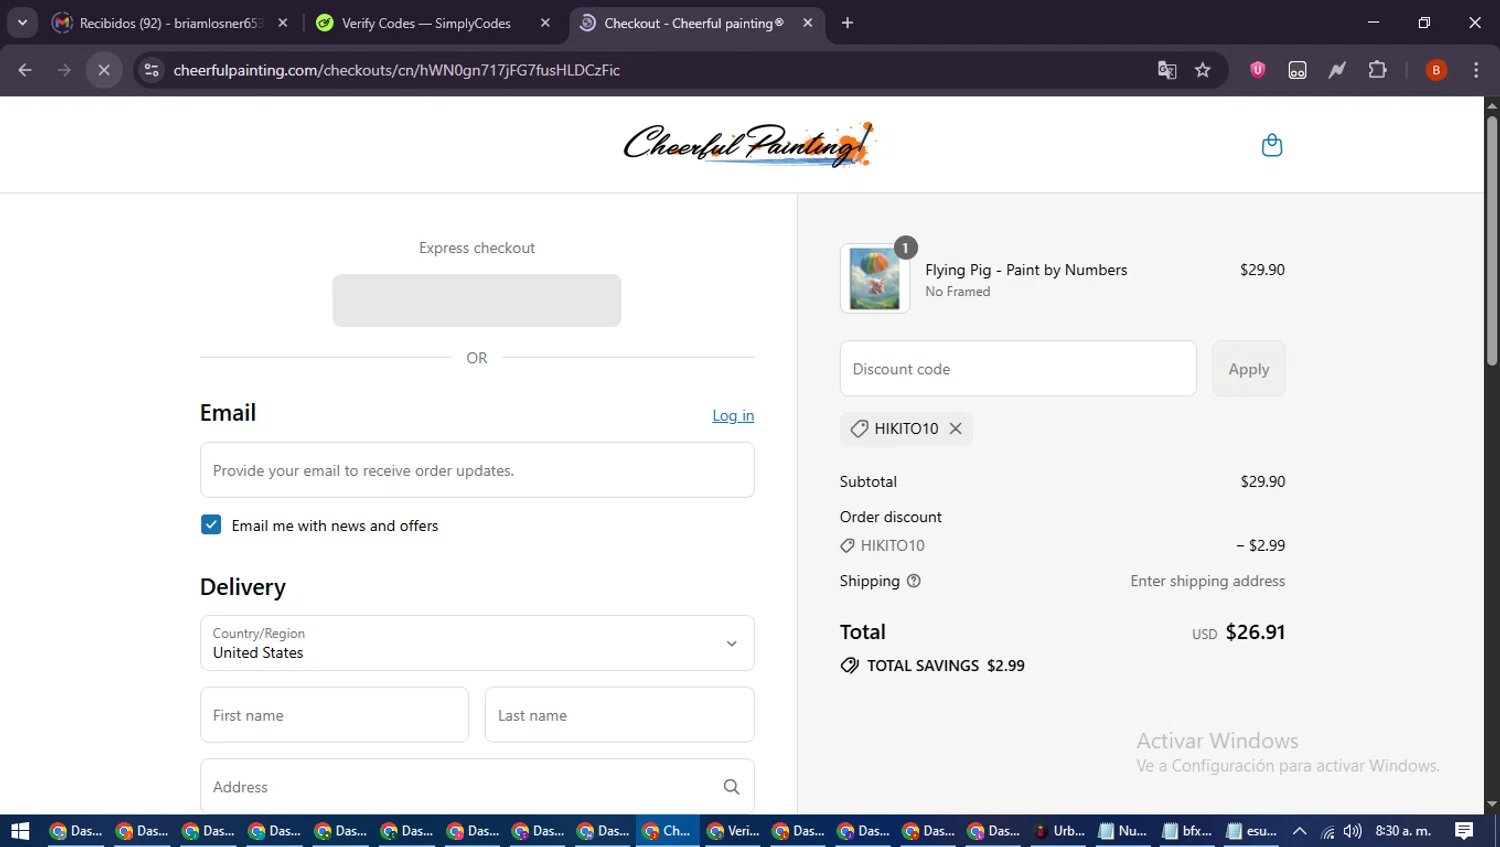Remove the HIKITO10 discount tag
The height and width of the screenshot is (847, 1500).
pyautogui.click(x=956, y=428)
